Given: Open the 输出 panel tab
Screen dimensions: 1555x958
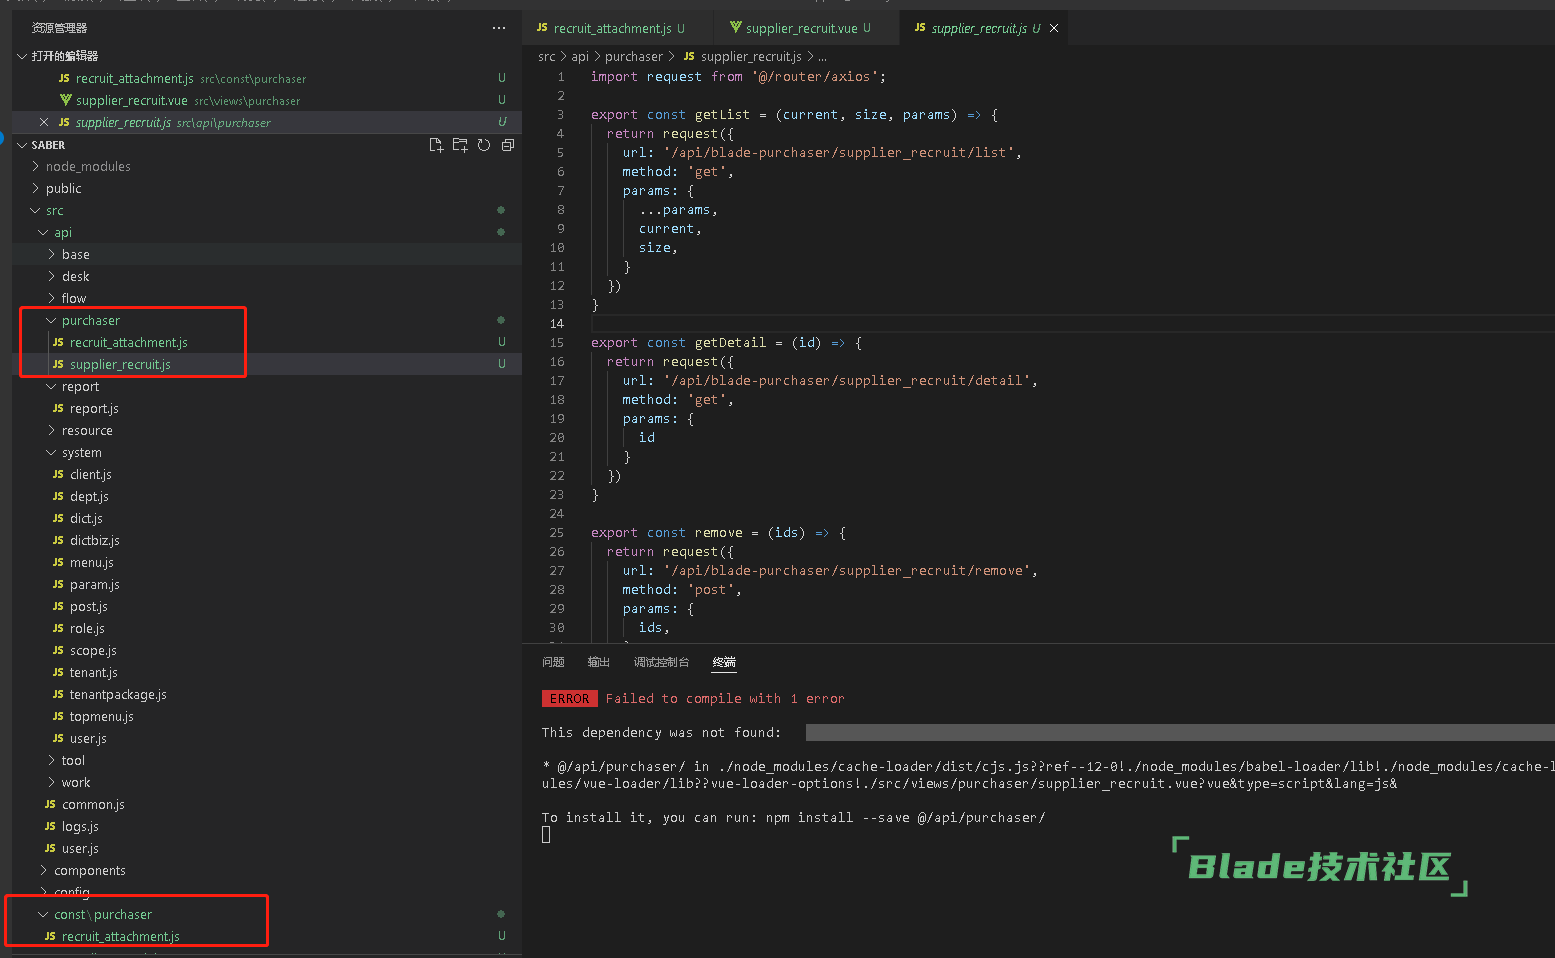Looking at the screenshot, I should click(x=599, y=662).
